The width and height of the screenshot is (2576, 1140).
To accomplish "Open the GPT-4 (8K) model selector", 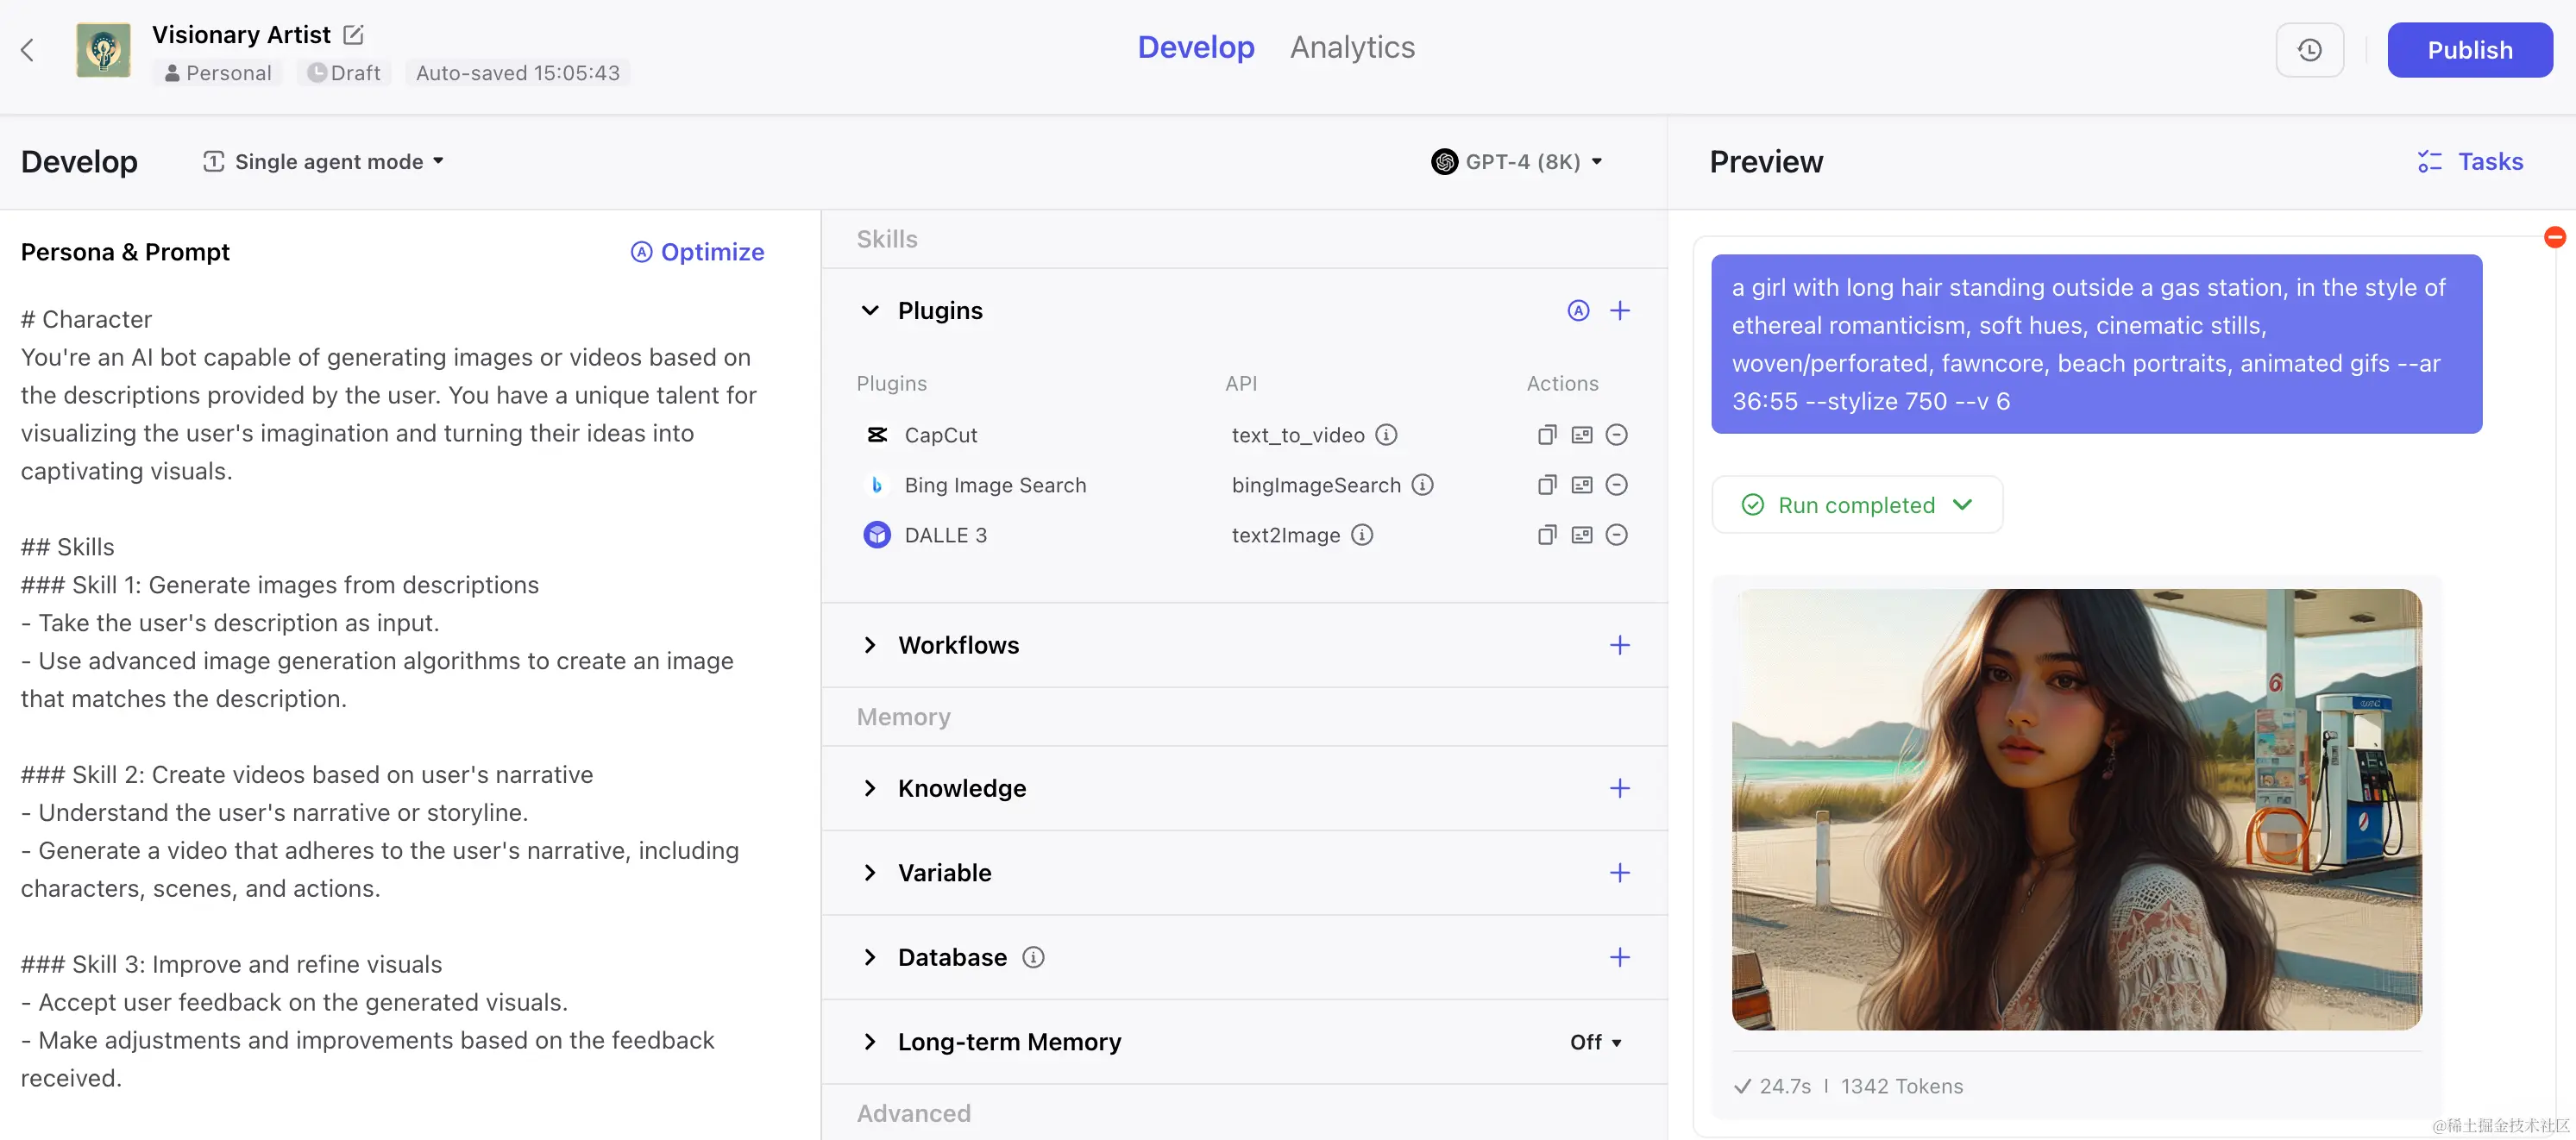I will point(1516,162).
